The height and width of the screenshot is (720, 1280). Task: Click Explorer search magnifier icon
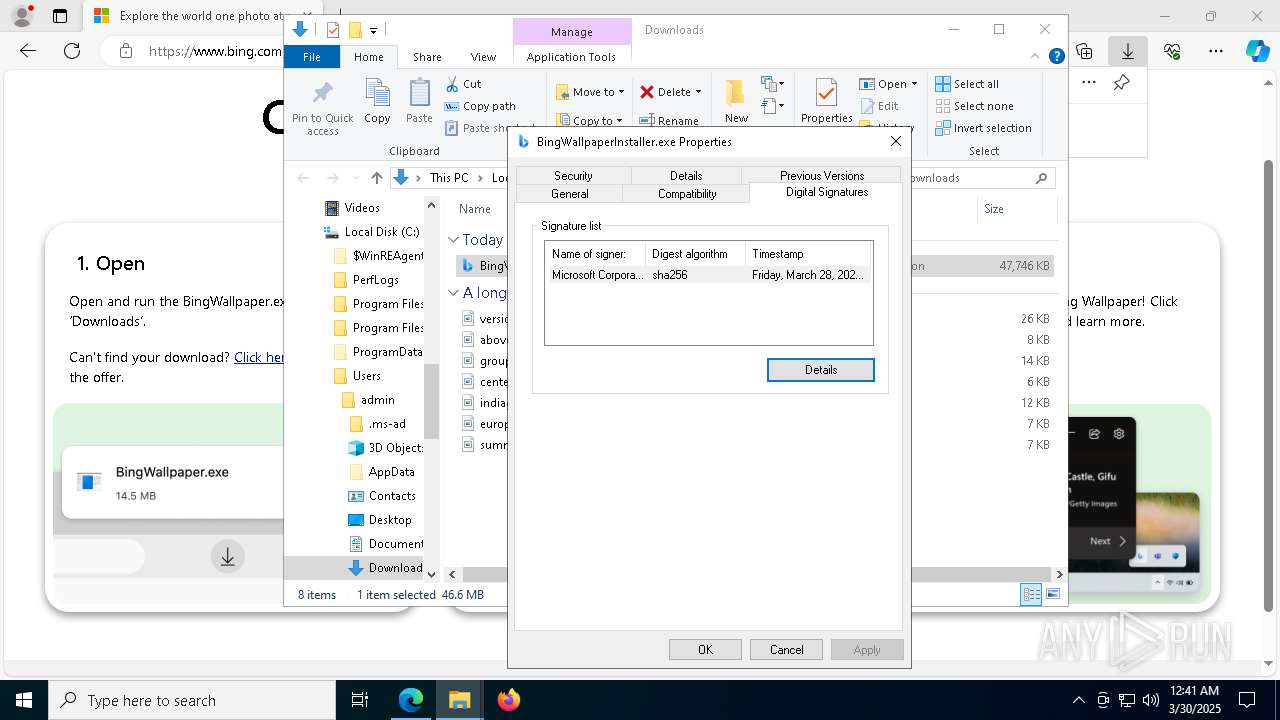pos(1041,178)
